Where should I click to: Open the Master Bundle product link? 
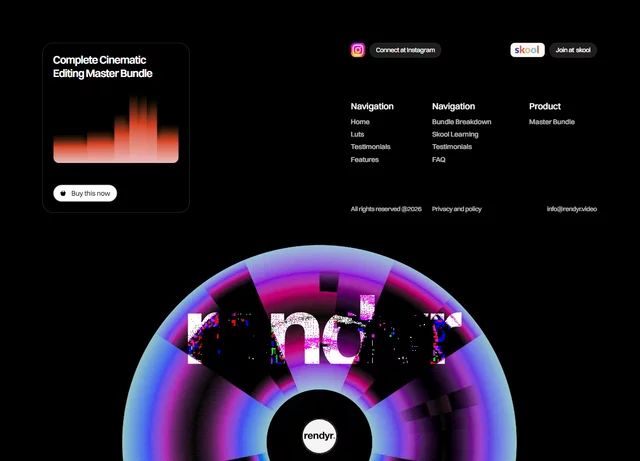pyautogui.click(x=552, y=122)
